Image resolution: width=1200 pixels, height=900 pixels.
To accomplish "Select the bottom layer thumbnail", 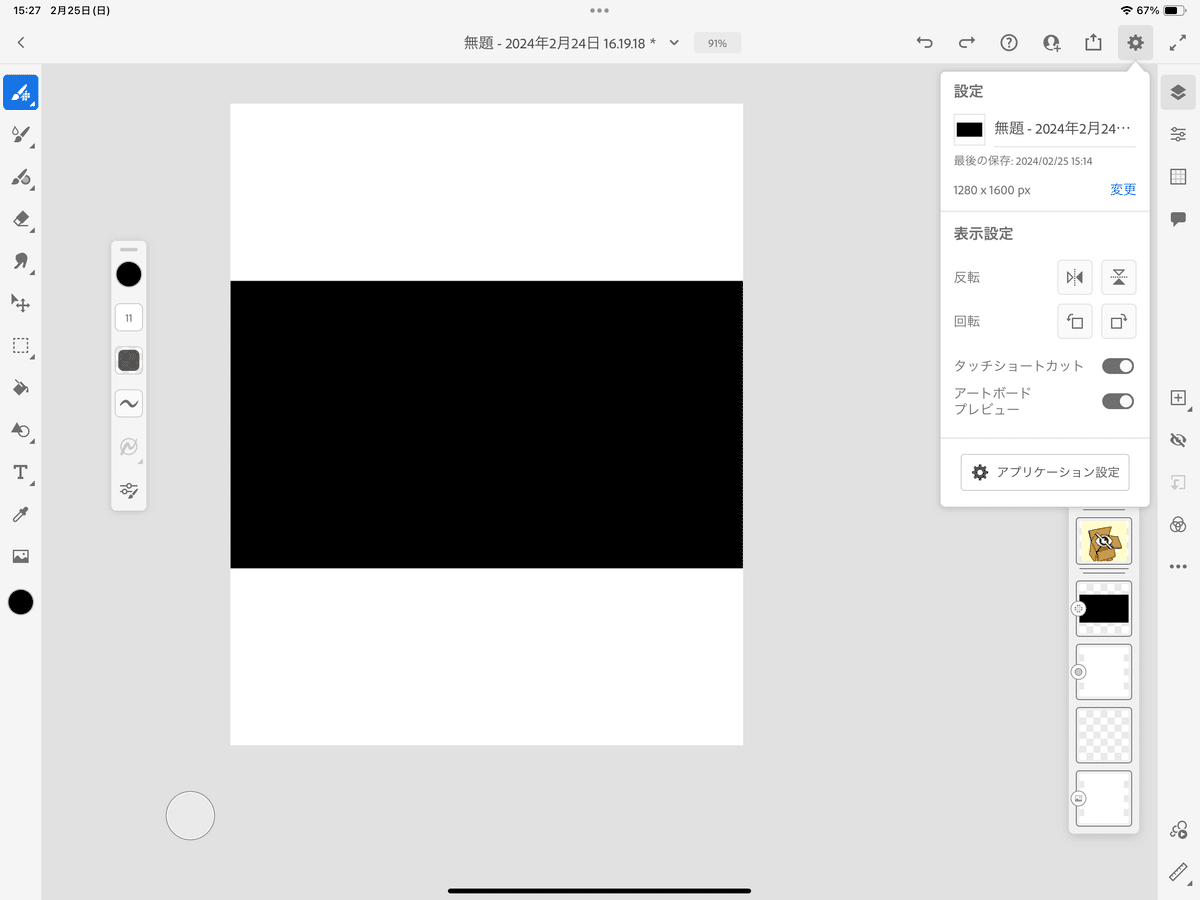I will (1104, 798).
